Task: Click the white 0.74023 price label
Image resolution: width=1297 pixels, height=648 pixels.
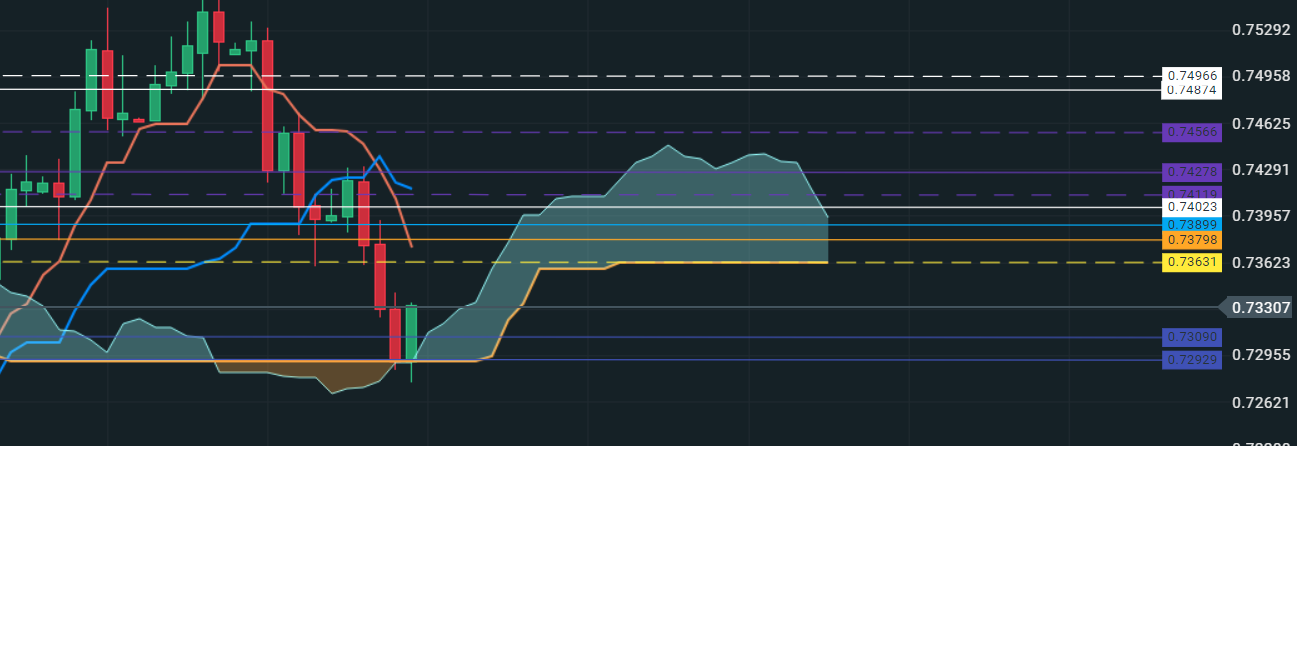Action: (x=1192, y=207)
